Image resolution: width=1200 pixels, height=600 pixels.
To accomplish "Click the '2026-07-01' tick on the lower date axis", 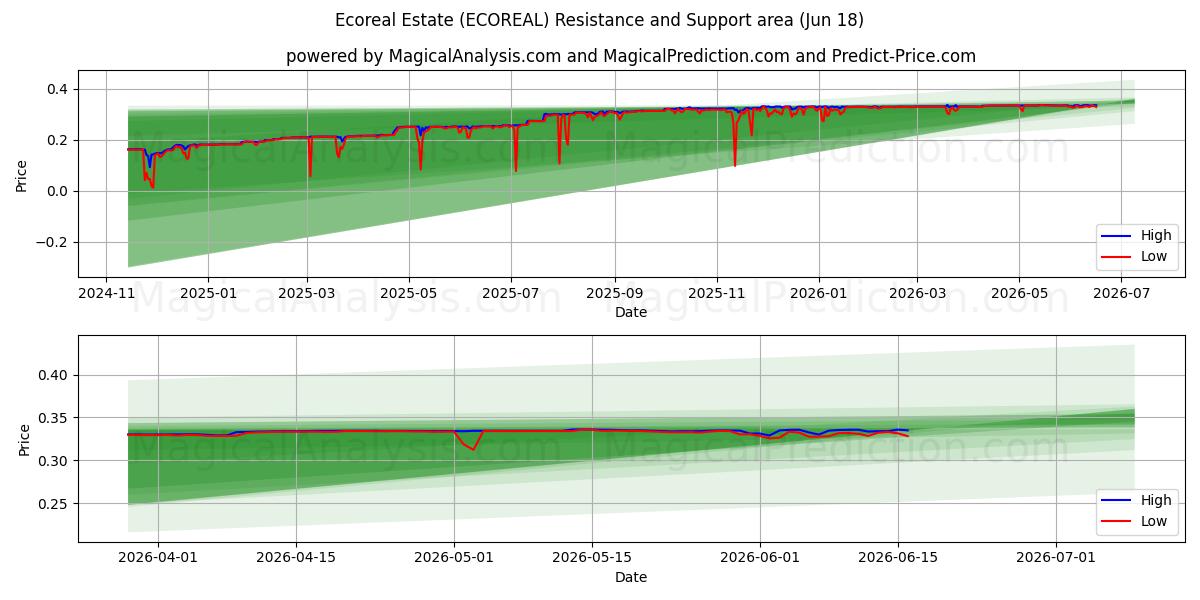I will (x=1056, y=559).
